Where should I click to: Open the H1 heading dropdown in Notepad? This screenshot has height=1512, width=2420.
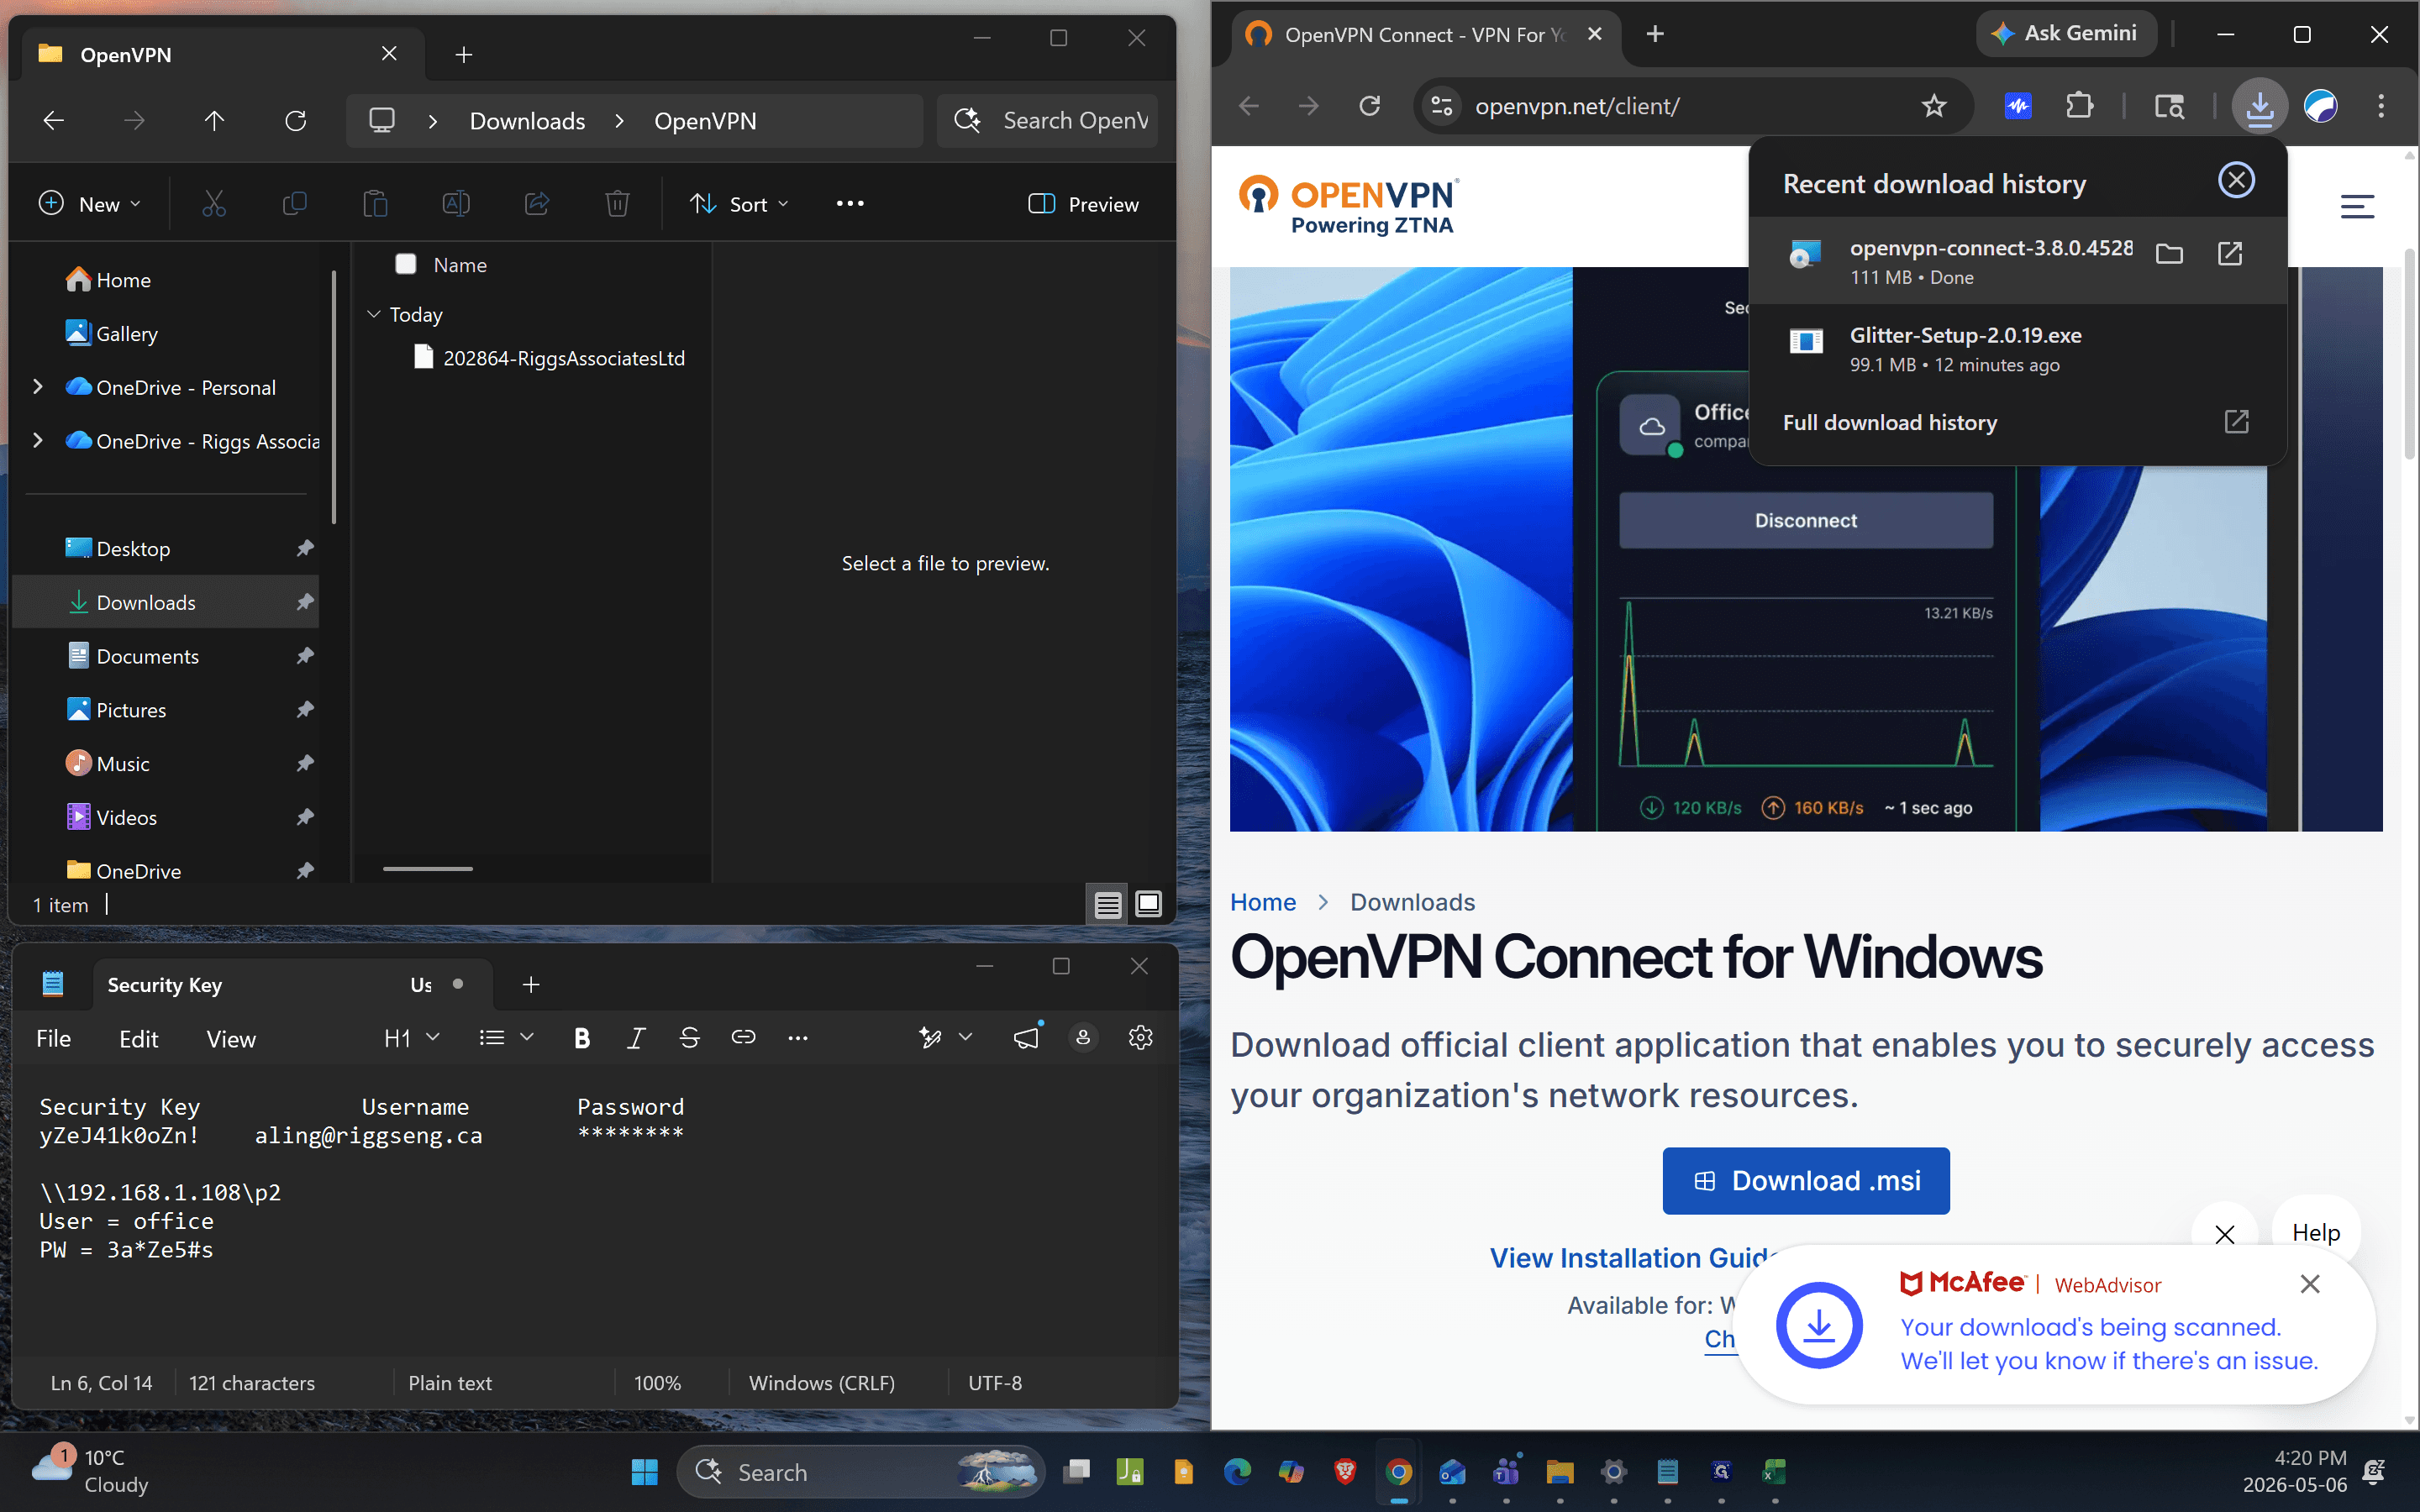[x=412, y=1038]
